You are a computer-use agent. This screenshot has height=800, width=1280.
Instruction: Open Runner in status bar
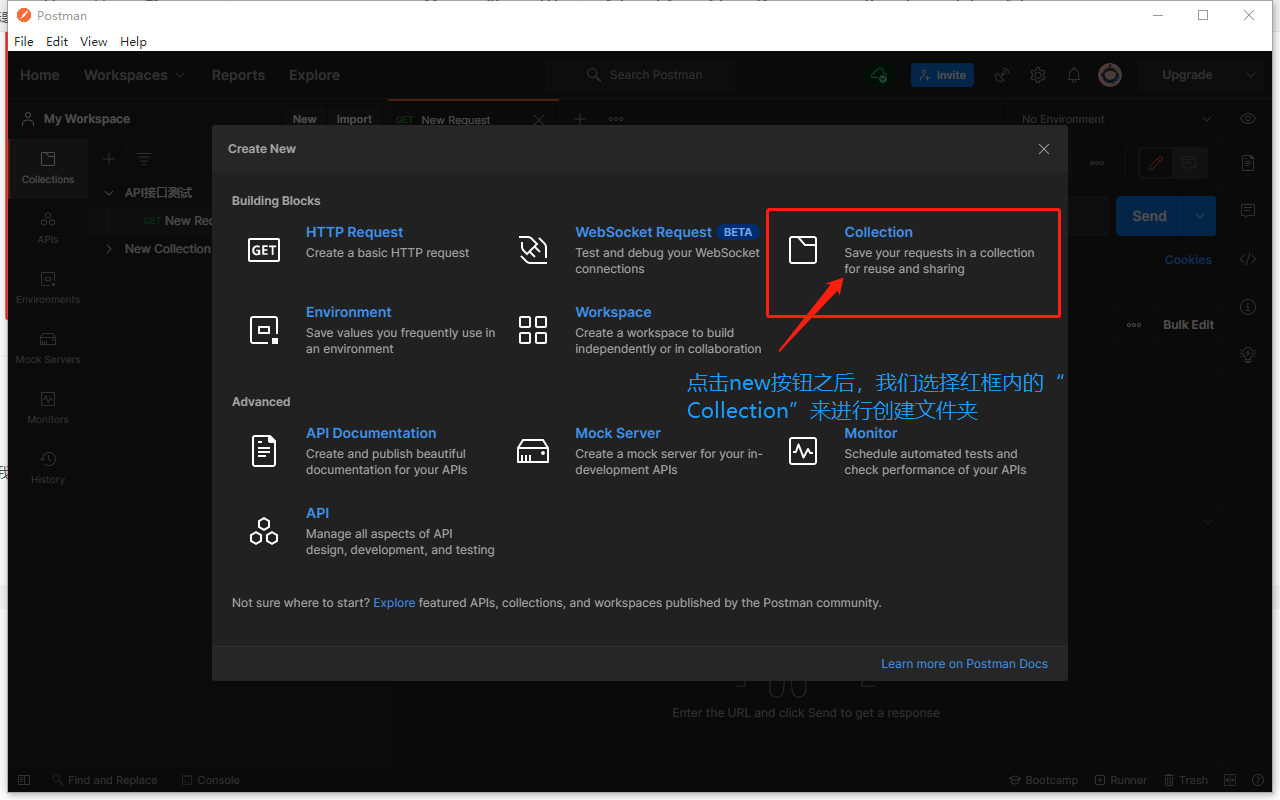coord(1121,780)
